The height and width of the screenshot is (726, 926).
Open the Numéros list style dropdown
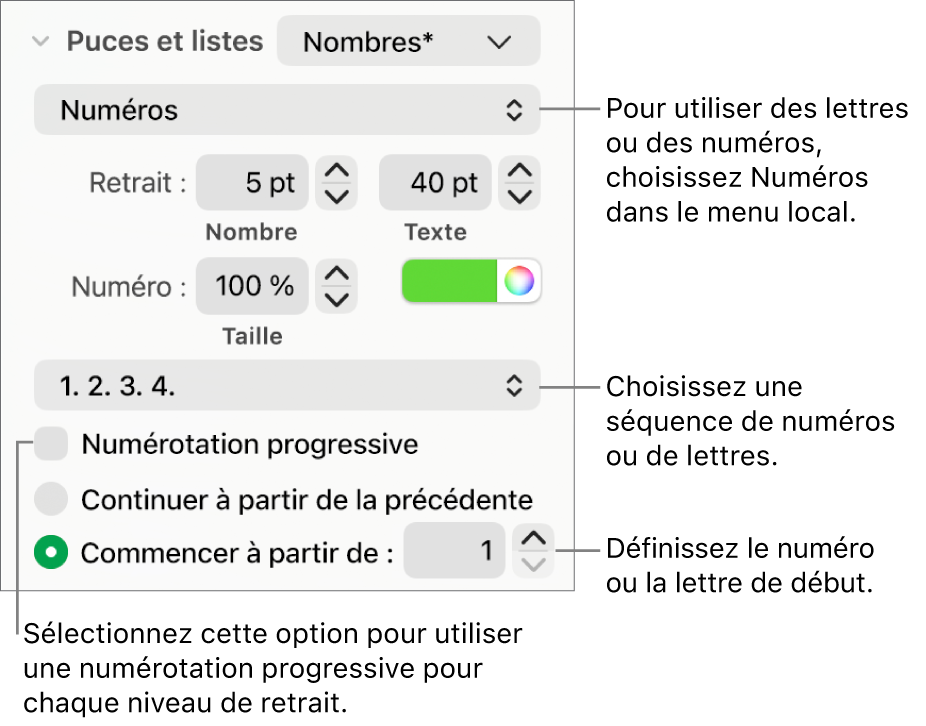(x=286, y=110)
